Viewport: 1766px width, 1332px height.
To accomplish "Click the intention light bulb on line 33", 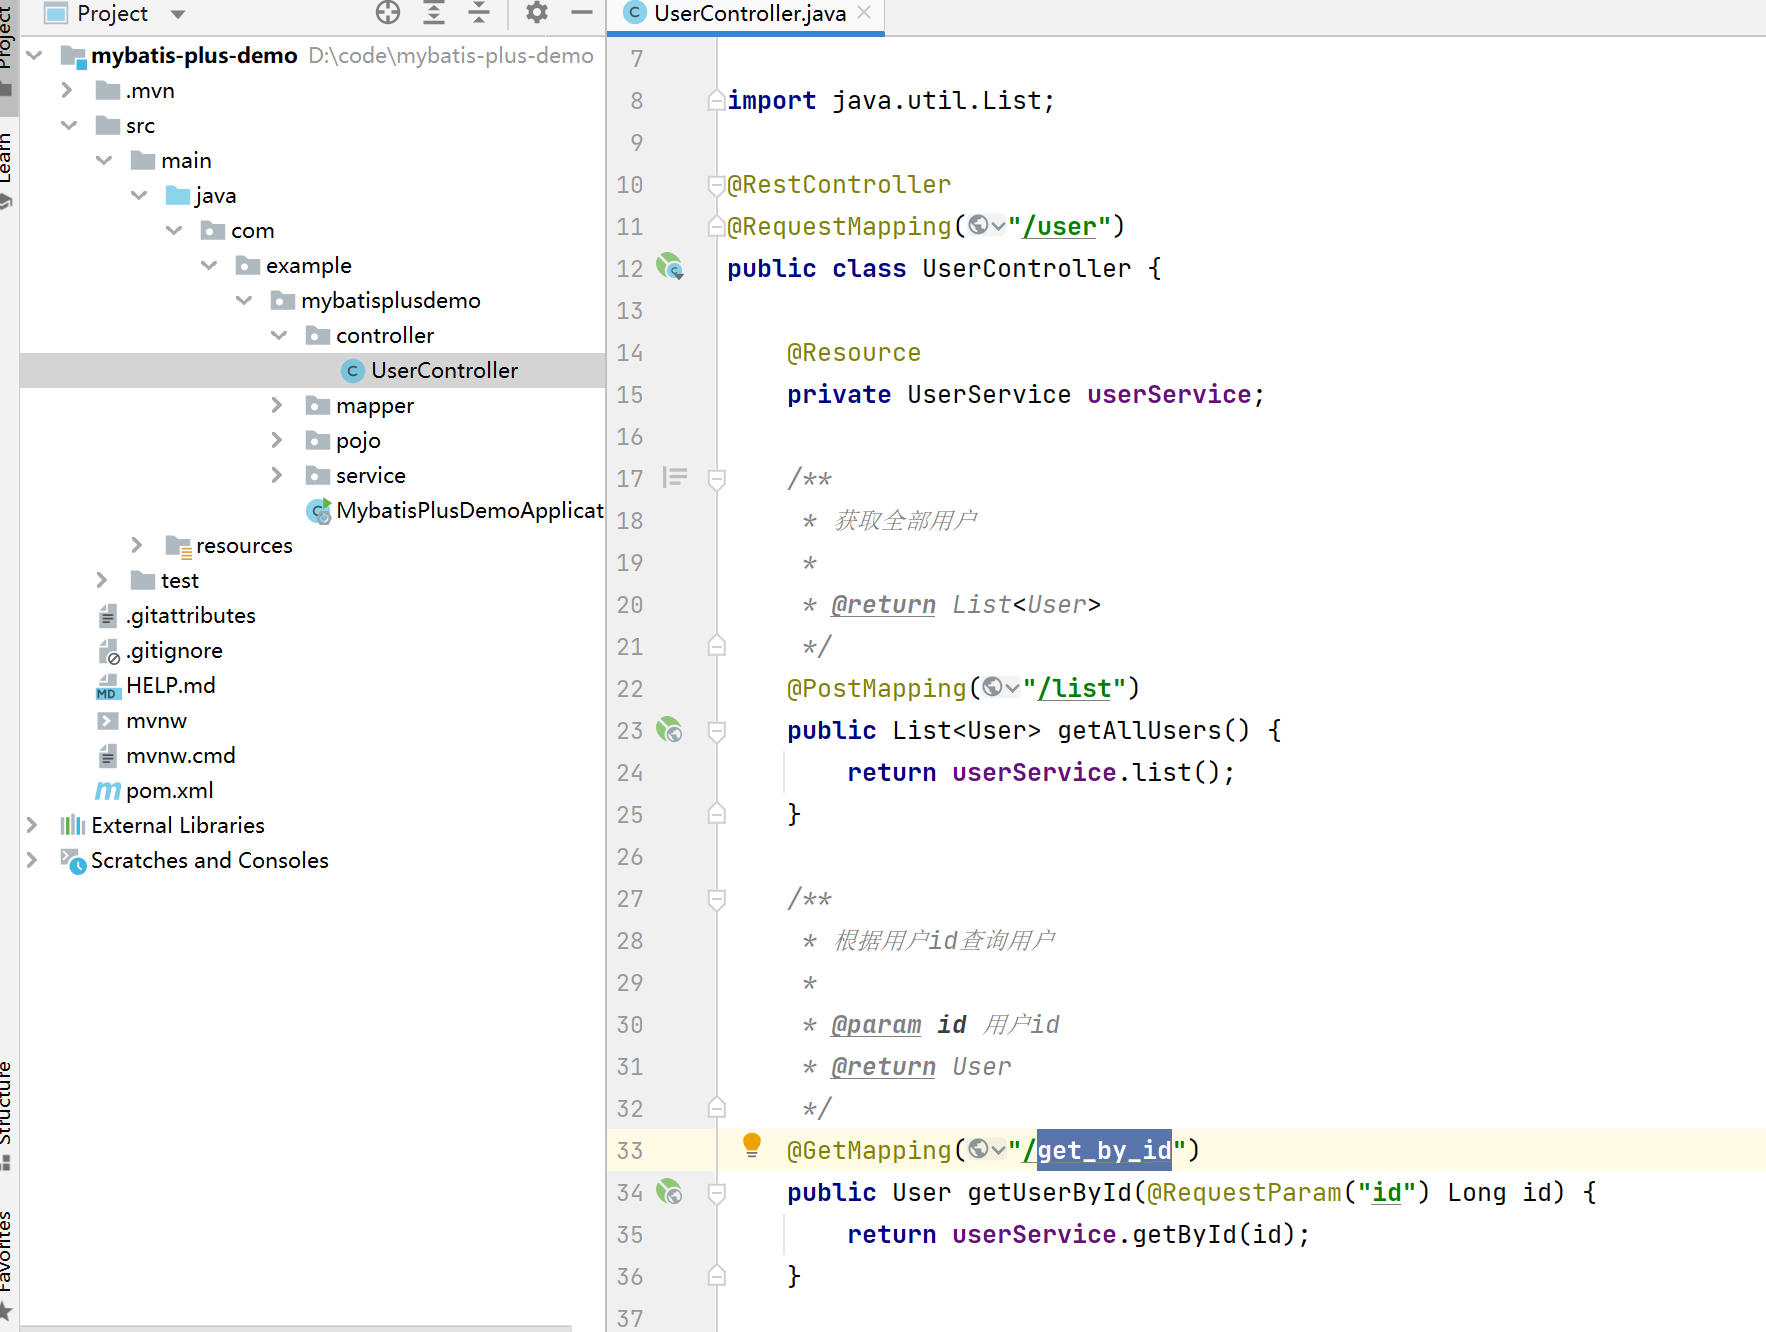I will 752,1145.
